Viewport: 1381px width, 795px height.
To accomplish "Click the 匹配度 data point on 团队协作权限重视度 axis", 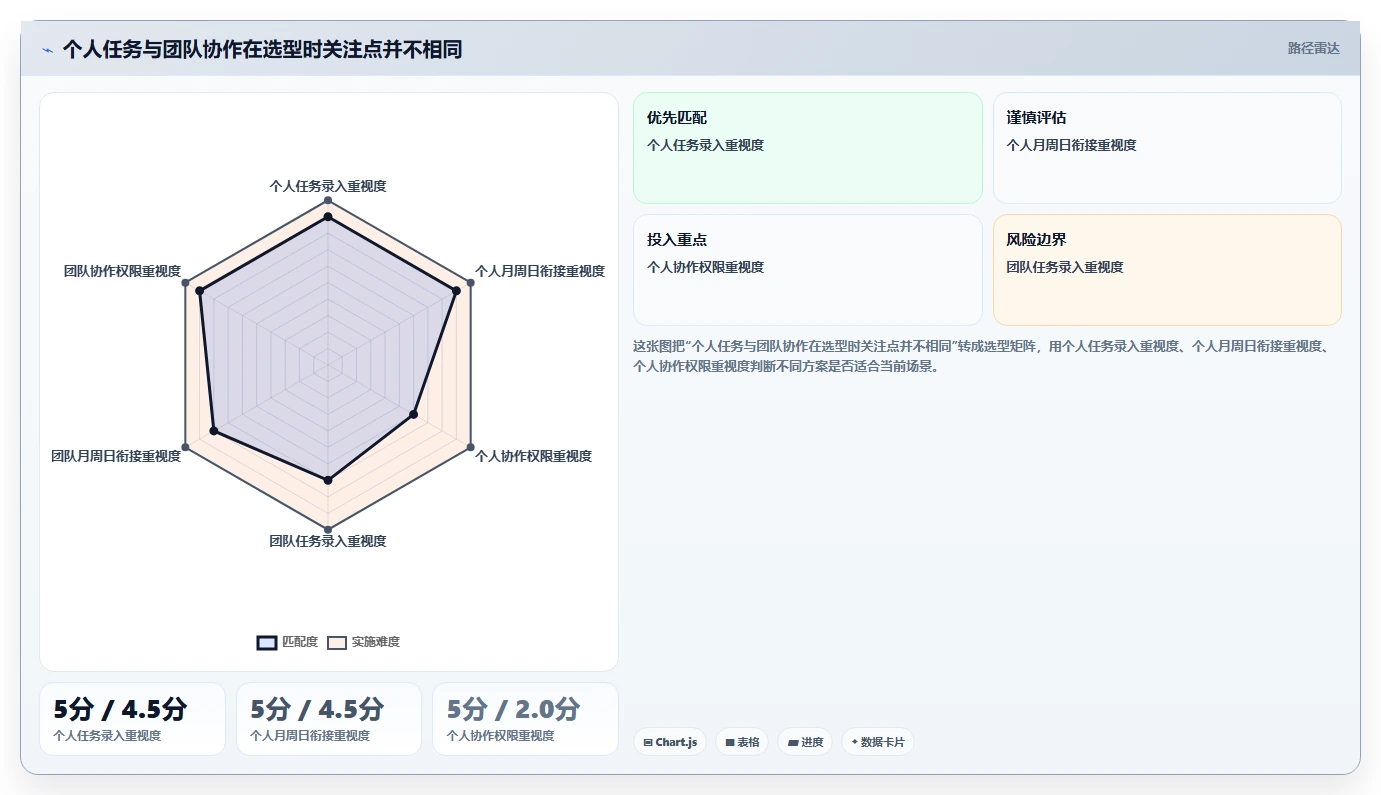I will [200, 291].
